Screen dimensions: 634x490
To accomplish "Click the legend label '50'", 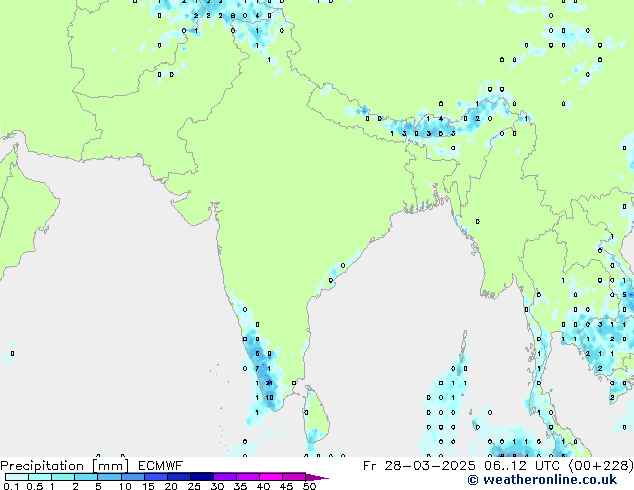I will [x=310, y=486].
